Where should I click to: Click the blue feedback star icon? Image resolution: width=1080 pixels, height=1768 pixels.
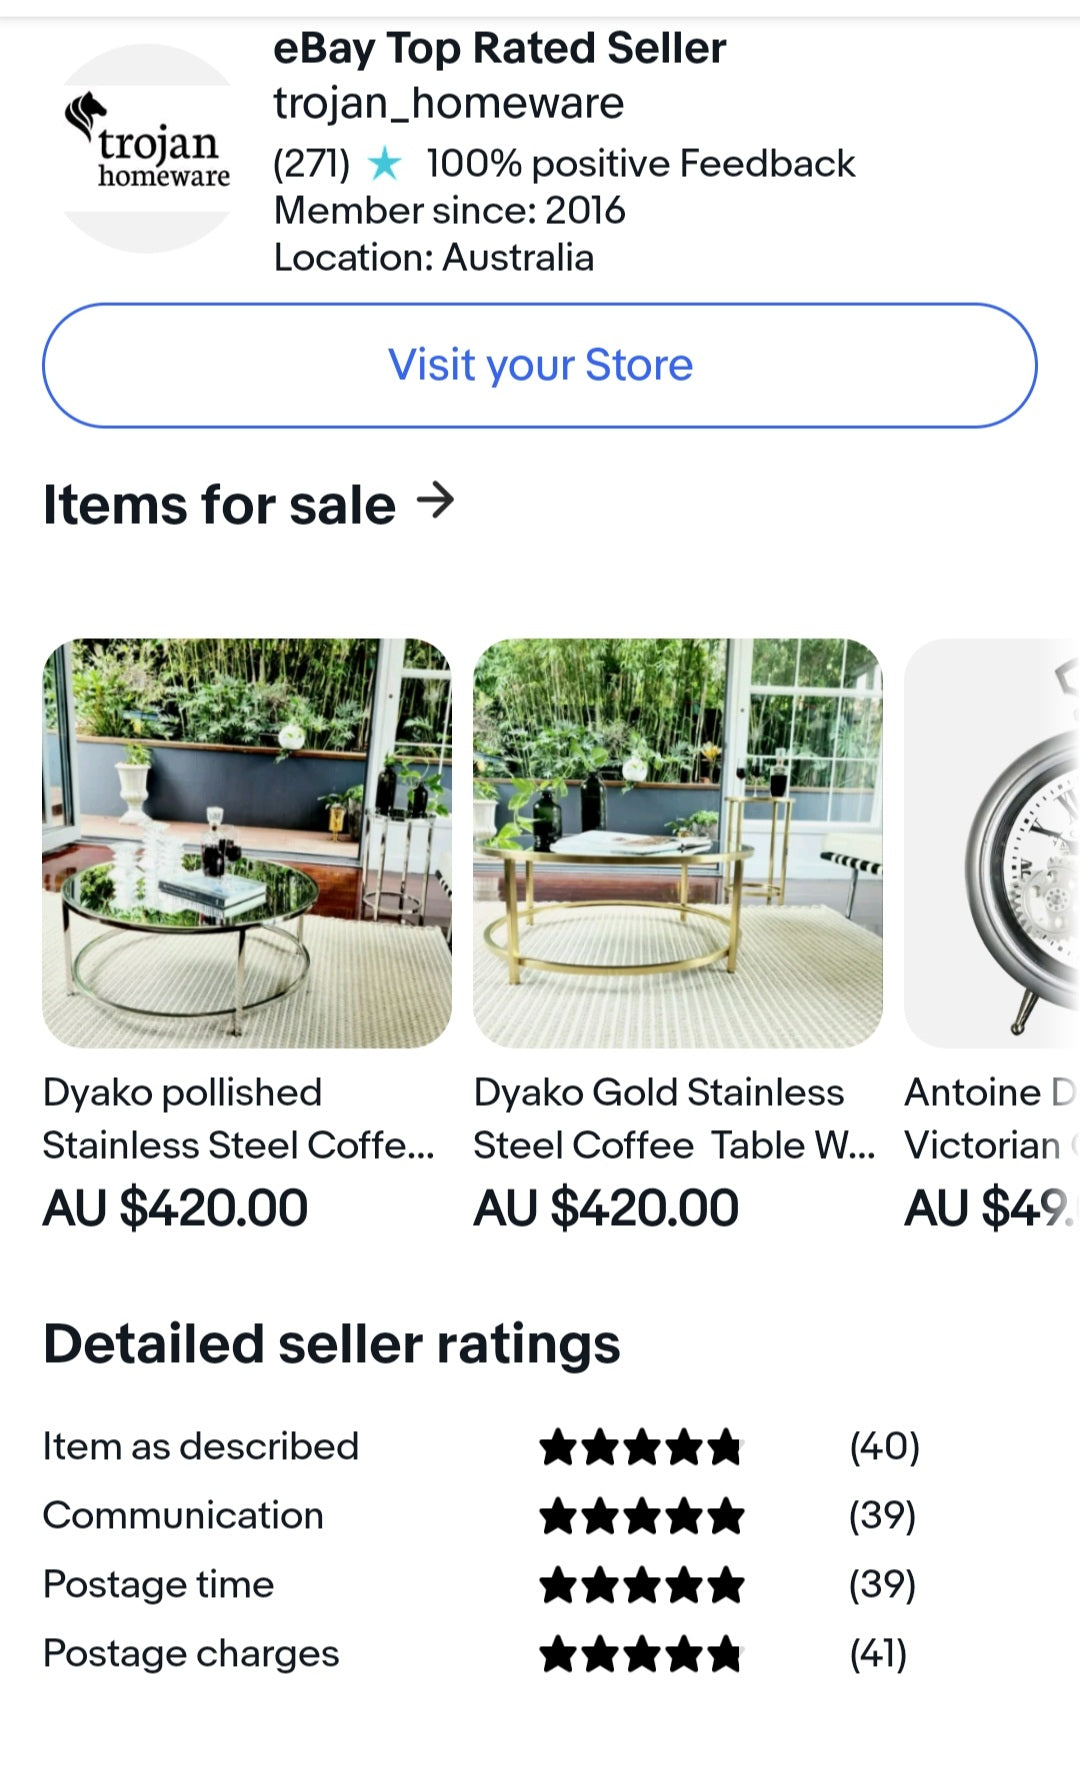coord(384,163)
